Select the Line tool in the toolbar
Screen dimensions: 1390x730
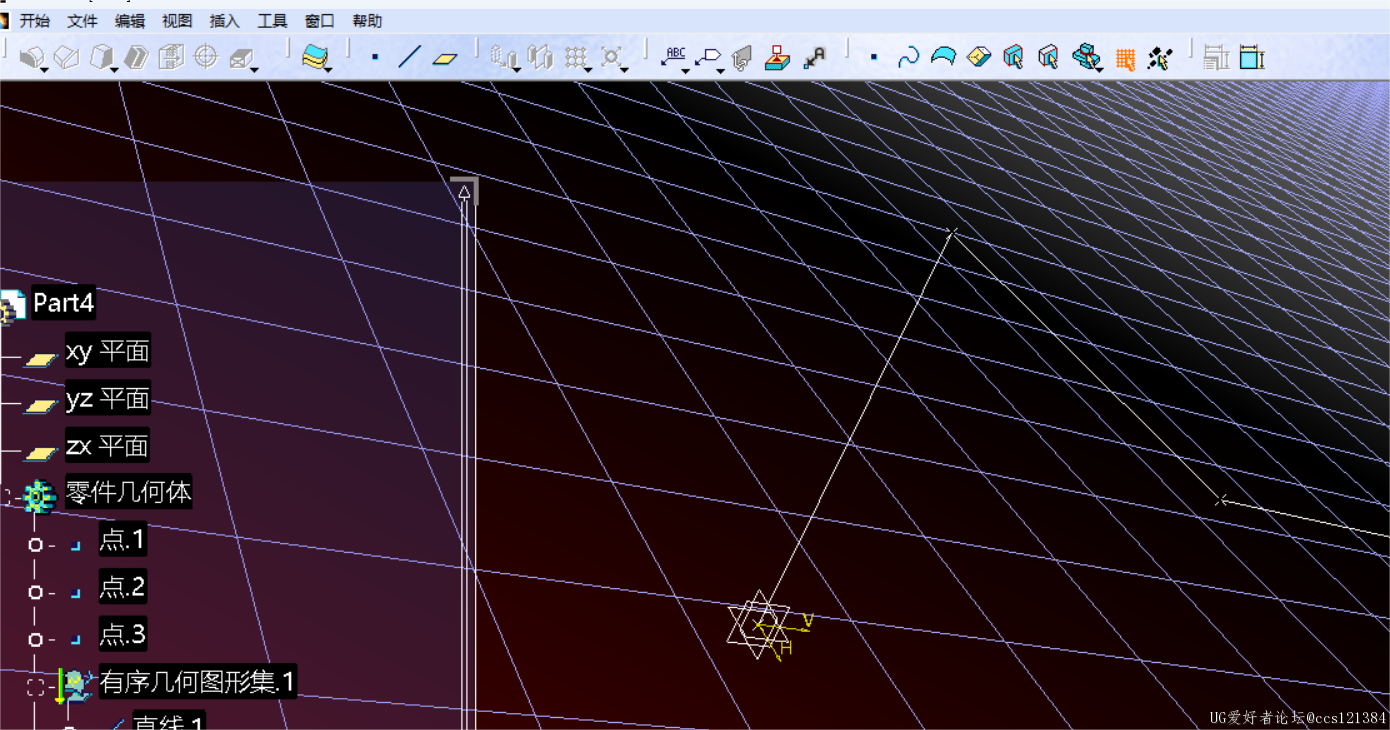coord(409,57)
